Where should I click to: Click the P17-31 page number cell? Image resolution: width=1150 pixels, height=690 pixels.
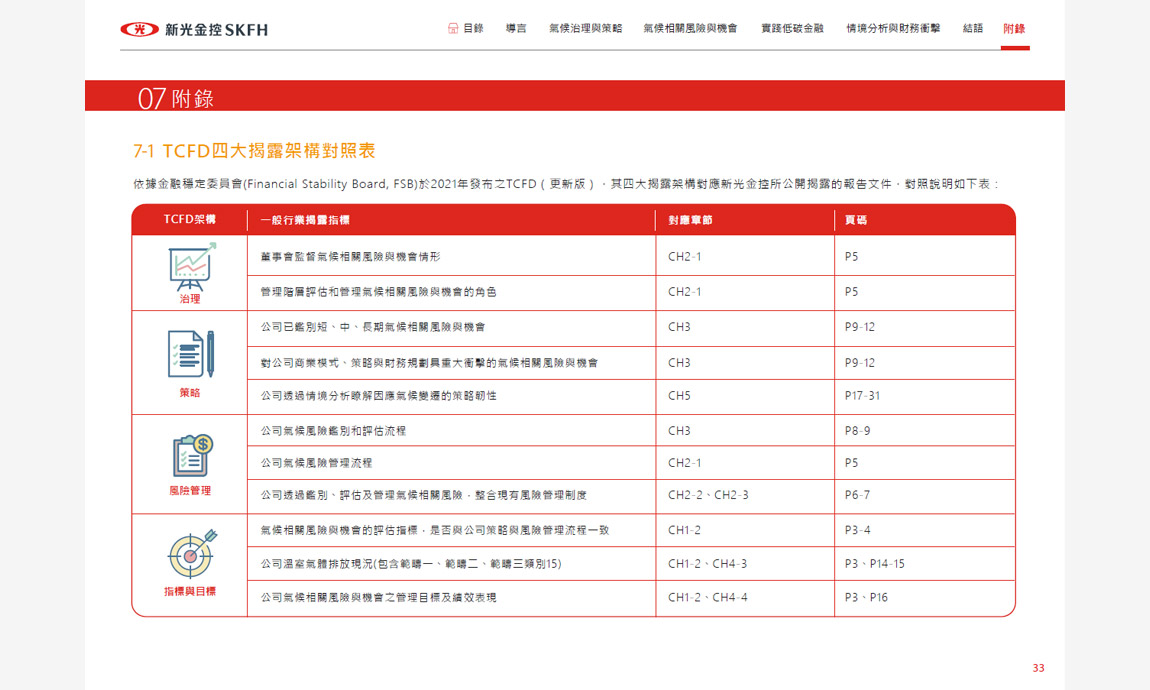click(x=862, y=396)
